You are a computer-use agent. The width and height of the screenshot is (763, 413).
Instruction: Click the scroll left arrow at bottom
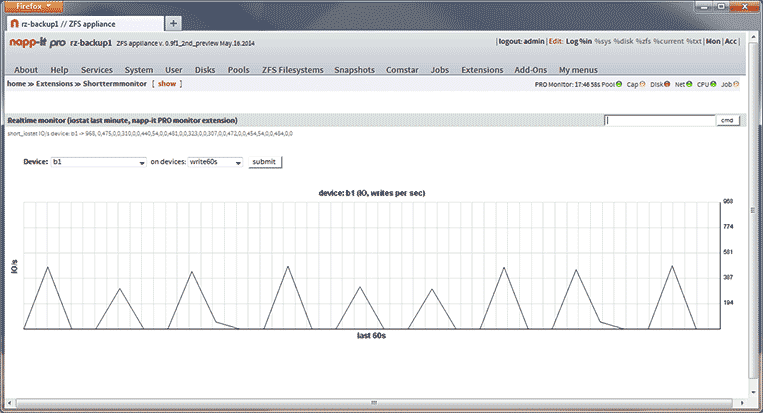pyautogui.click(x=9, y=403)
